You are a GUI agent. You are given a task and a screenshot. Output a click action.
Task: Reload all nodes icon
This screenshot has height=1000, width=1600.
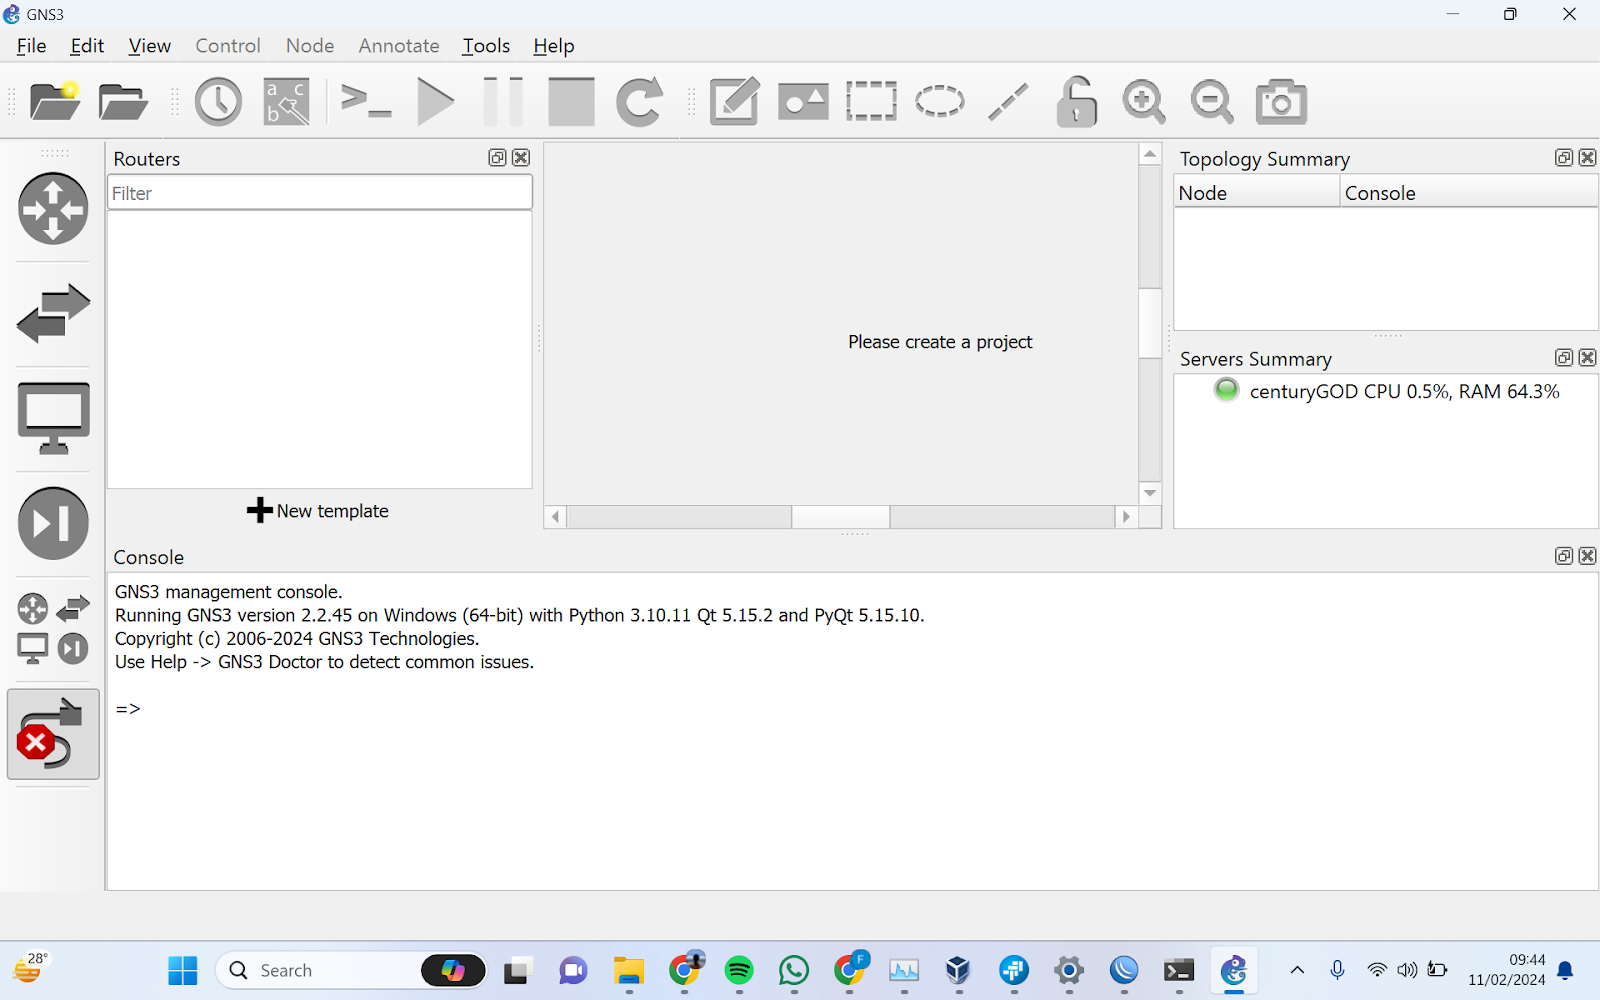tap(639, 101)
